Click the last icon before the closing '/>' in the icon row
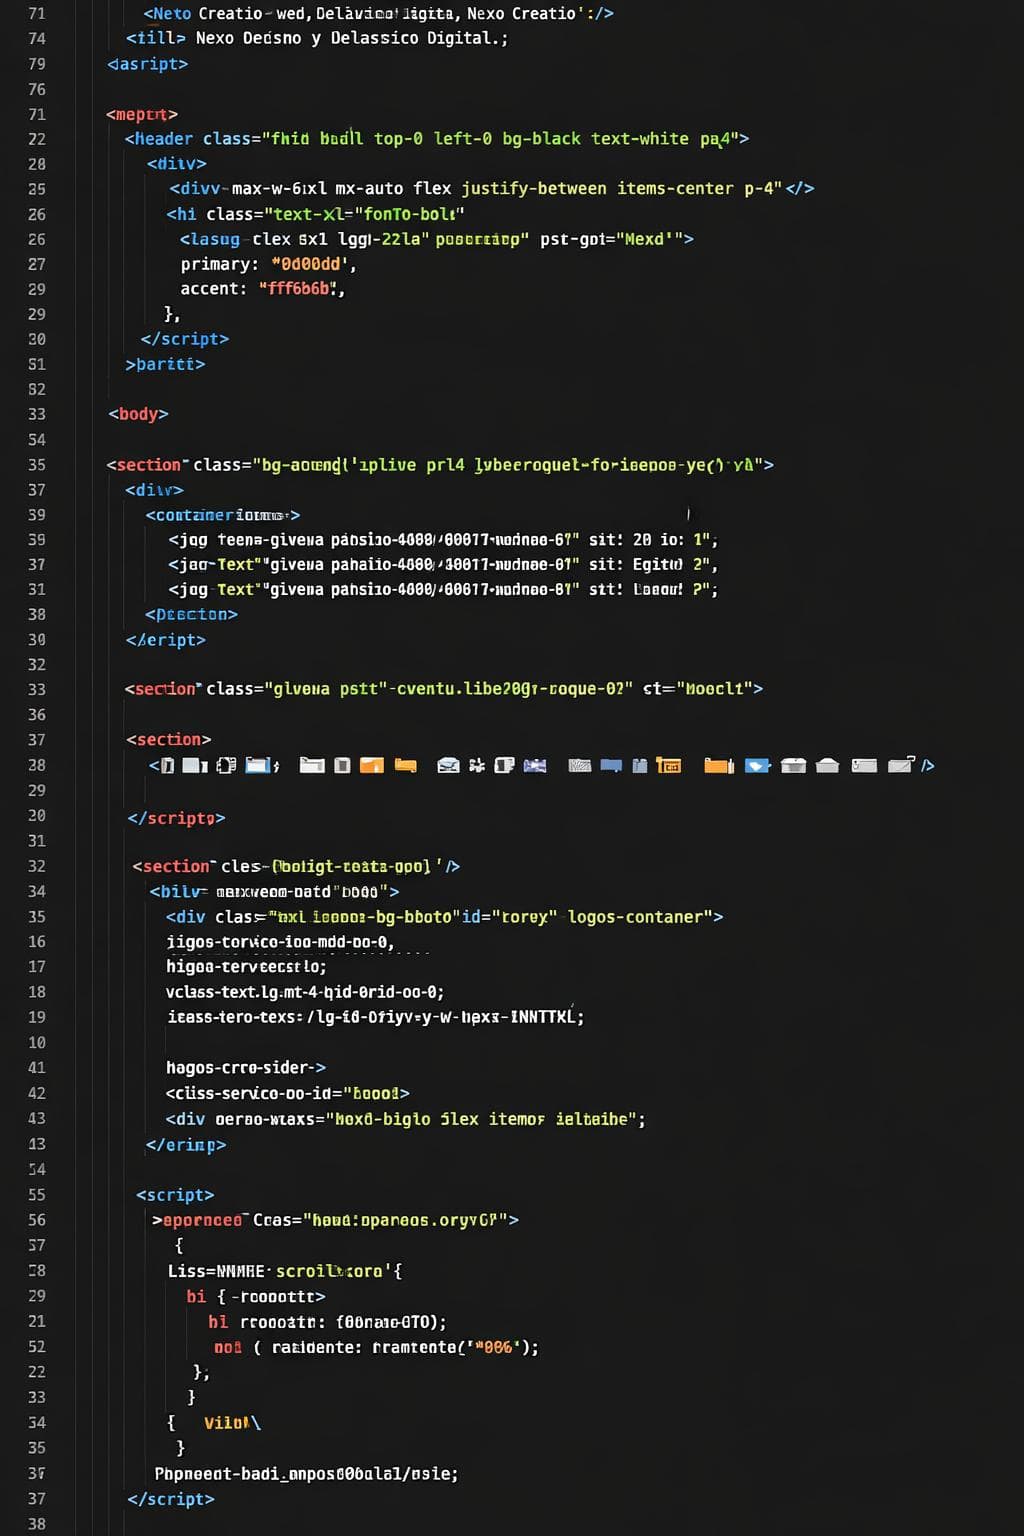The width and height of the screenshot is (1024, 1536). 901,765
